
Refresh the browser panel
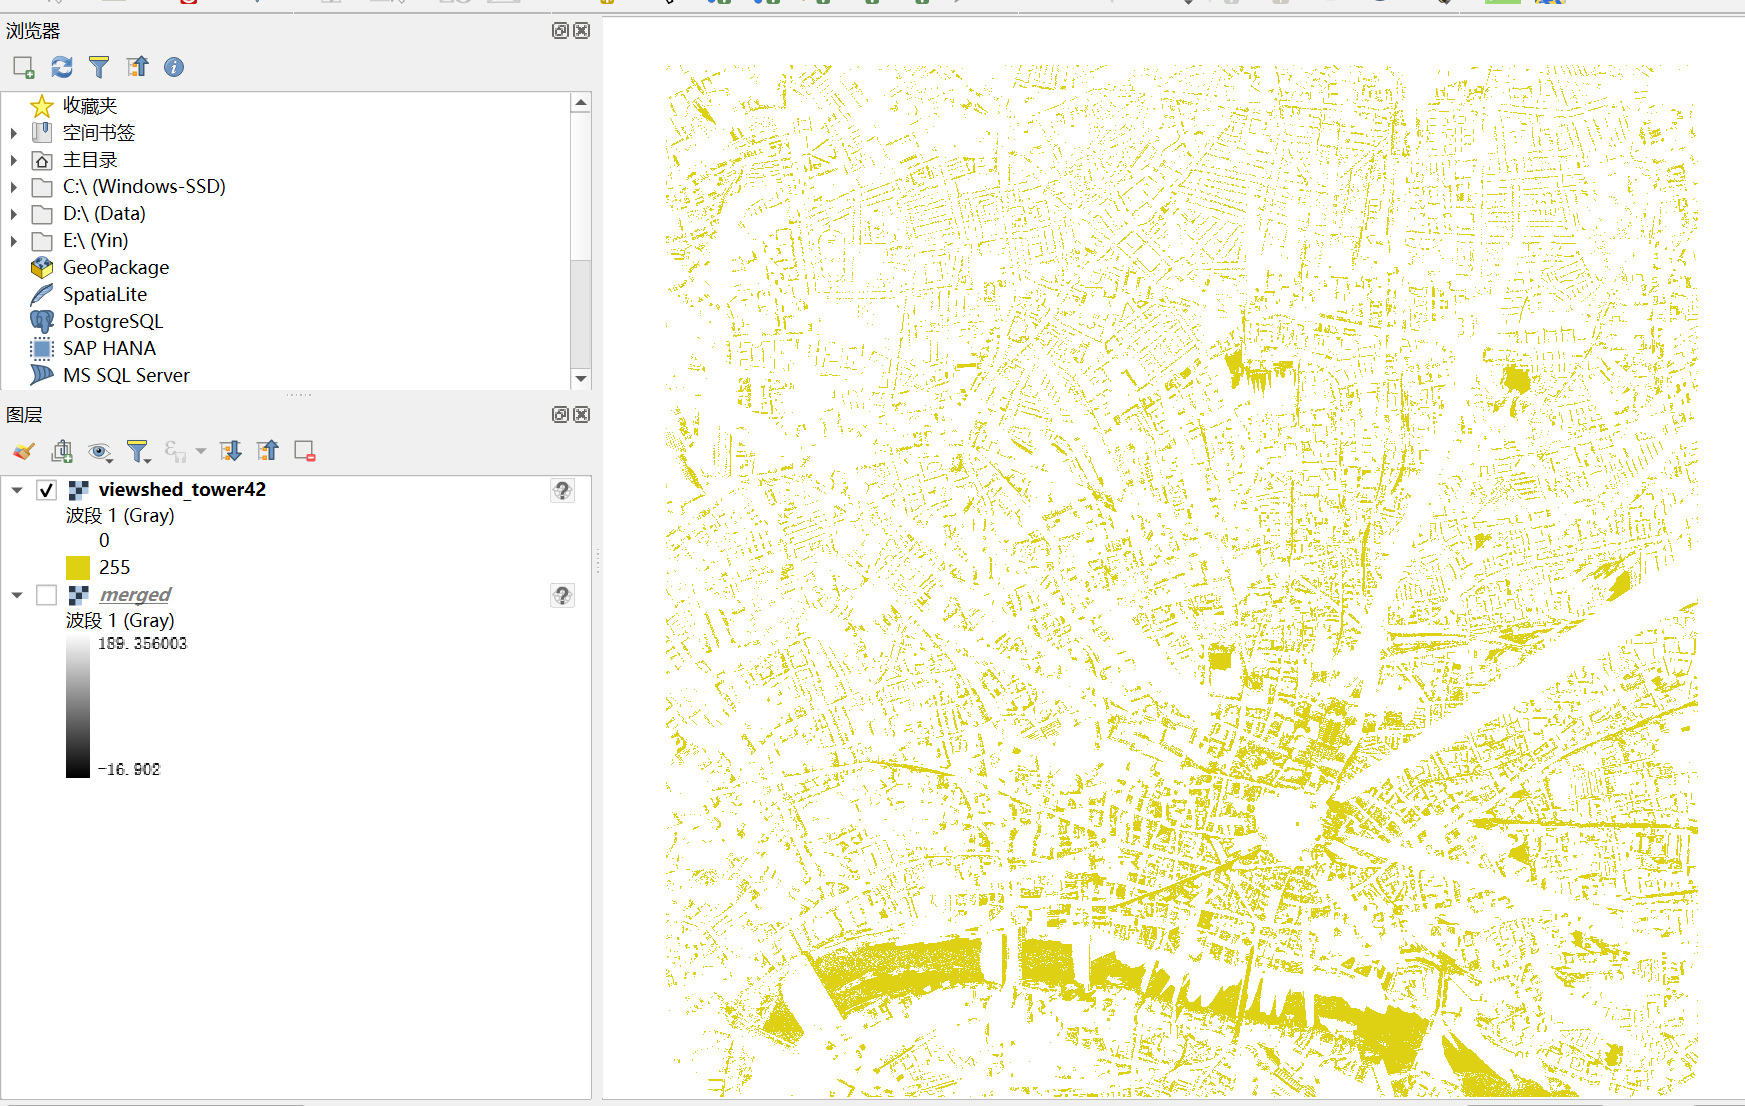tap(62, 67)
